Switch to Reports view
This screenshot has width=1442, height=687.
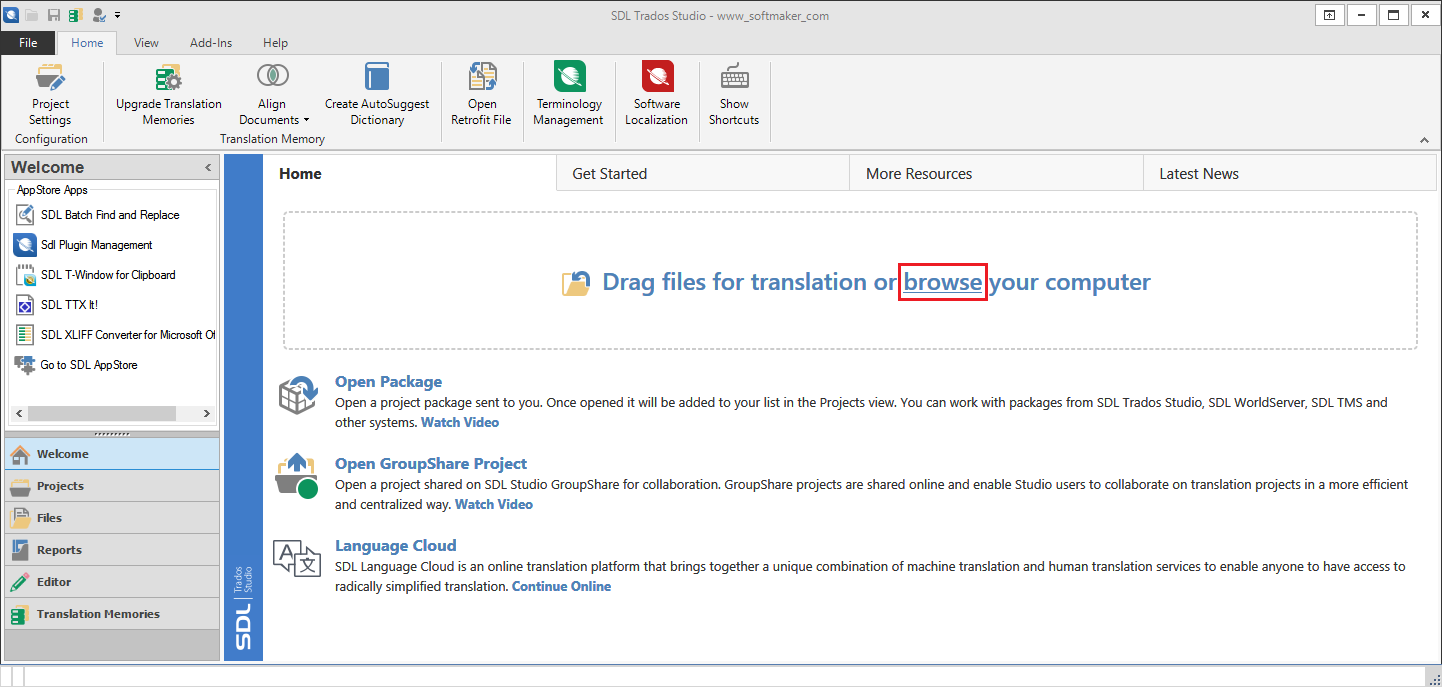(112, 550)
